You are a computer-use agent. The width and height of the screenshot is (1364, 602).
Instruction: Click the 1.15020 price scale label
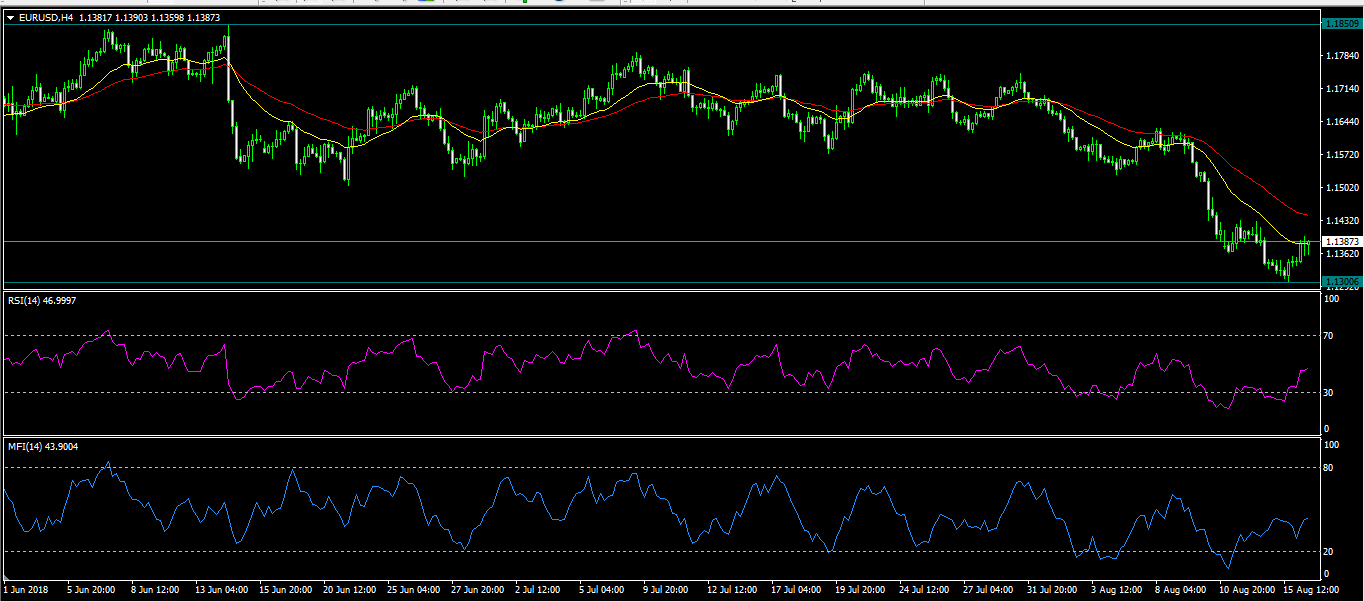(1340, 187)
